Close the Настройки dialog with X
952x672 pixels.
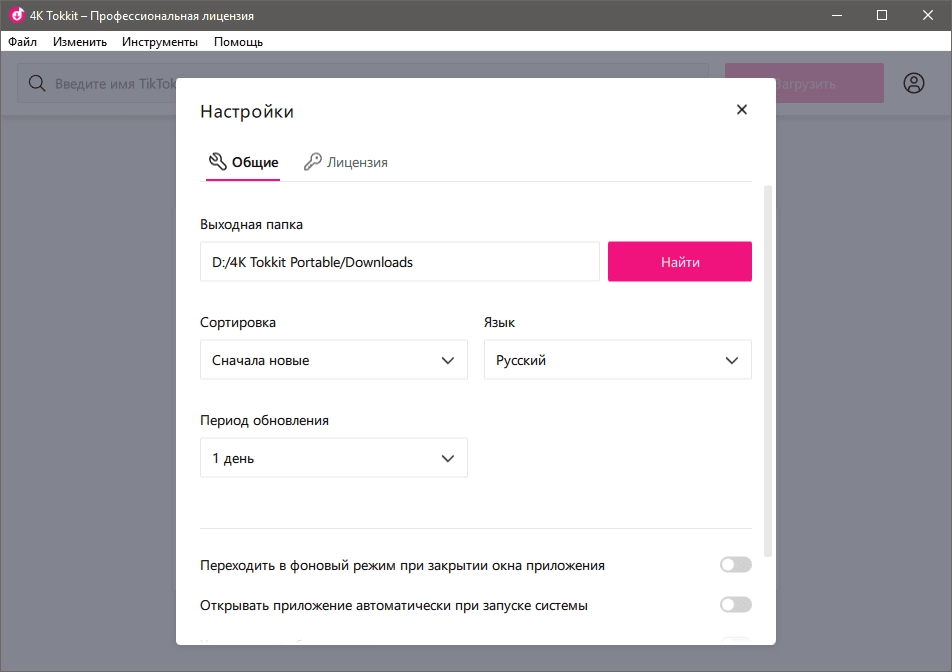(741, 110)
